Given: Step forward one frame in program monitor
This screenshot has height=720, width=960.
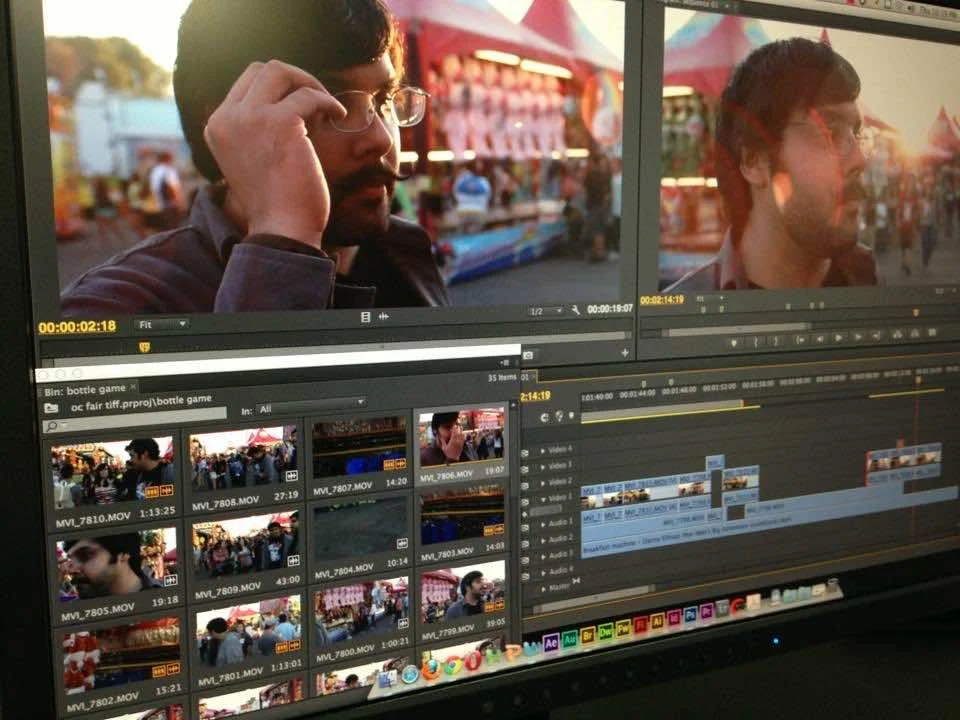Looking at the screenshot, I should [x=858, y=337].
